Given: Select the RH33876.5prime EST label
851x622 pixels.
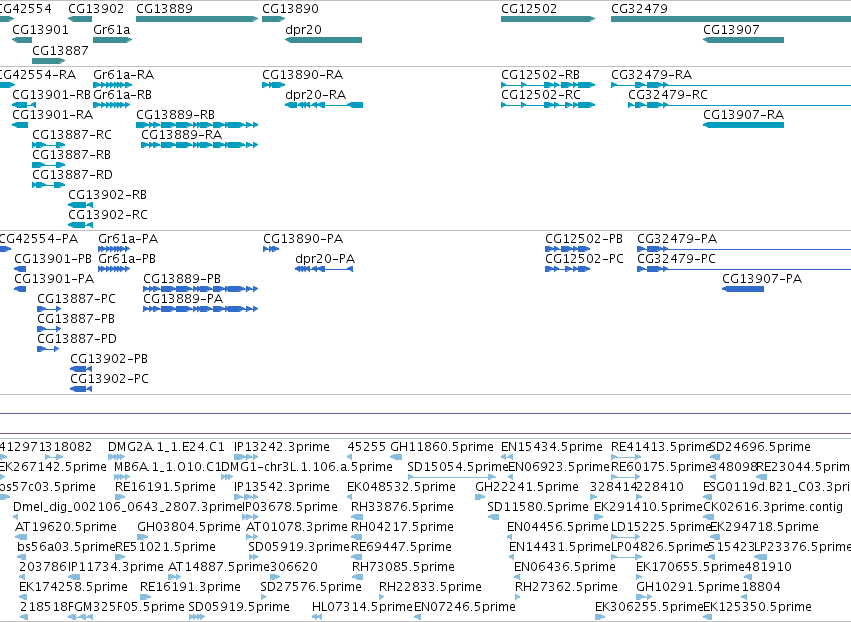Looking at the screenshot, I should coord(402,506).
